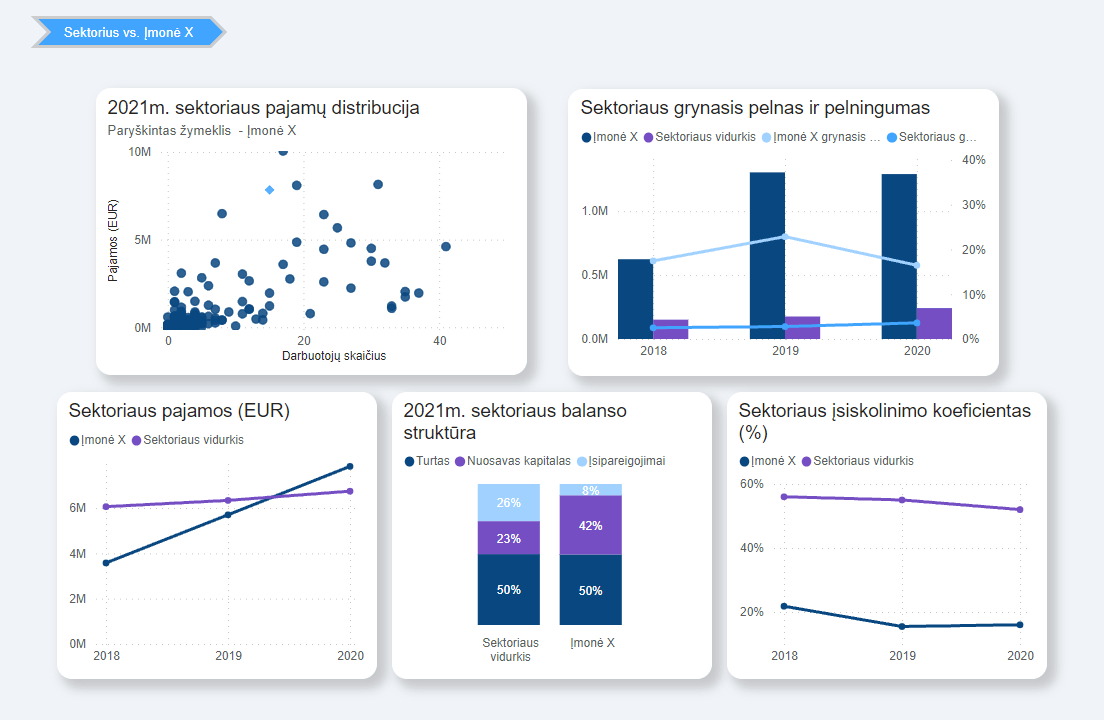Click the 2019 Įmonė X net profit bar
Viewport: 1104px width, 720px height.
coord(767,255)
